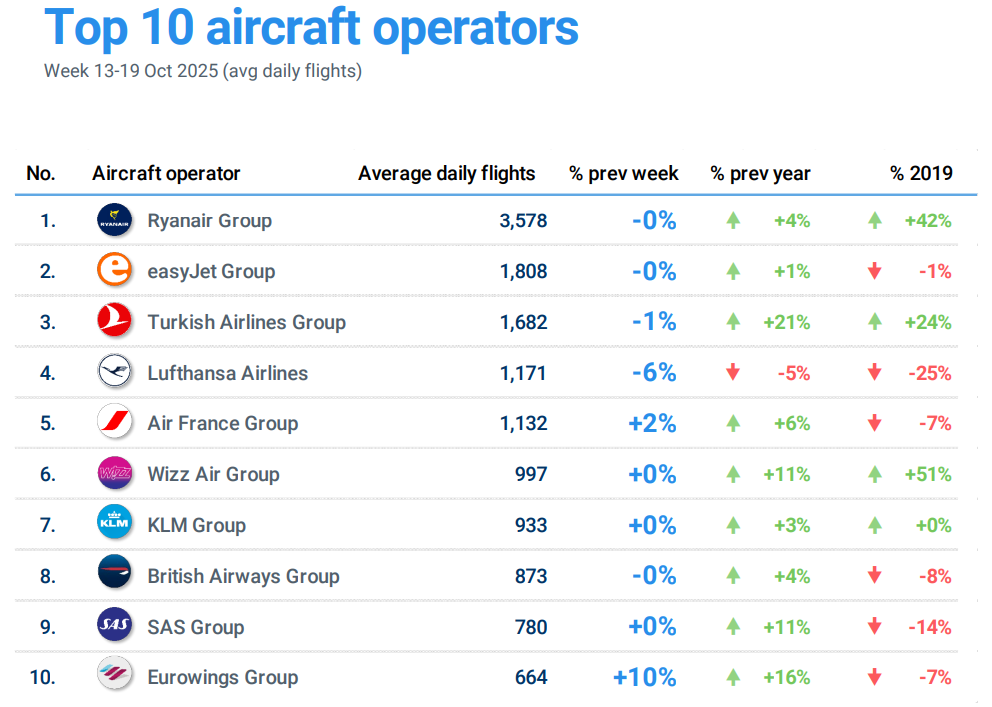Click the SAS logo icon
Screen dimensions: 992x707
pyautogui.click(x=114, y=627)
